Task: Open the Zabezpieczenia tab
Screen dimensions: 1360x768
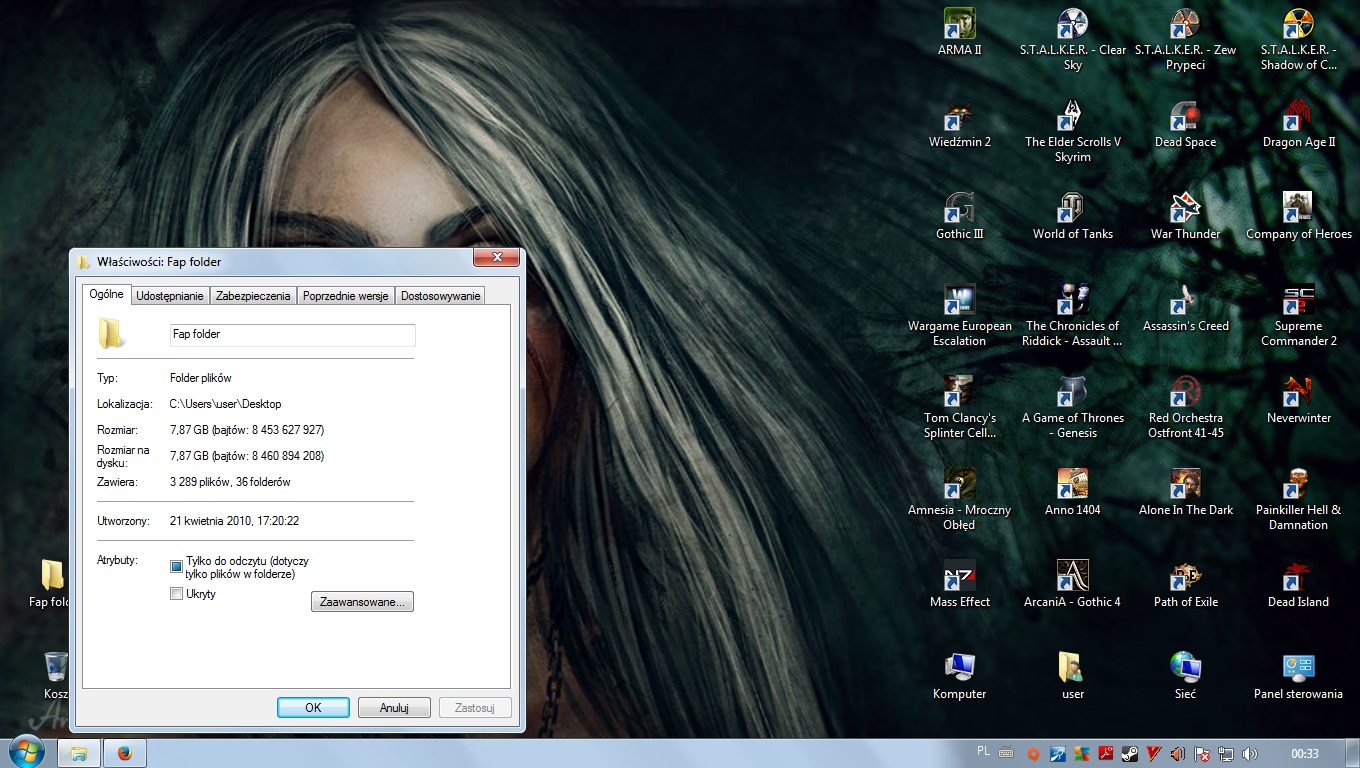Action: point(253,295)
